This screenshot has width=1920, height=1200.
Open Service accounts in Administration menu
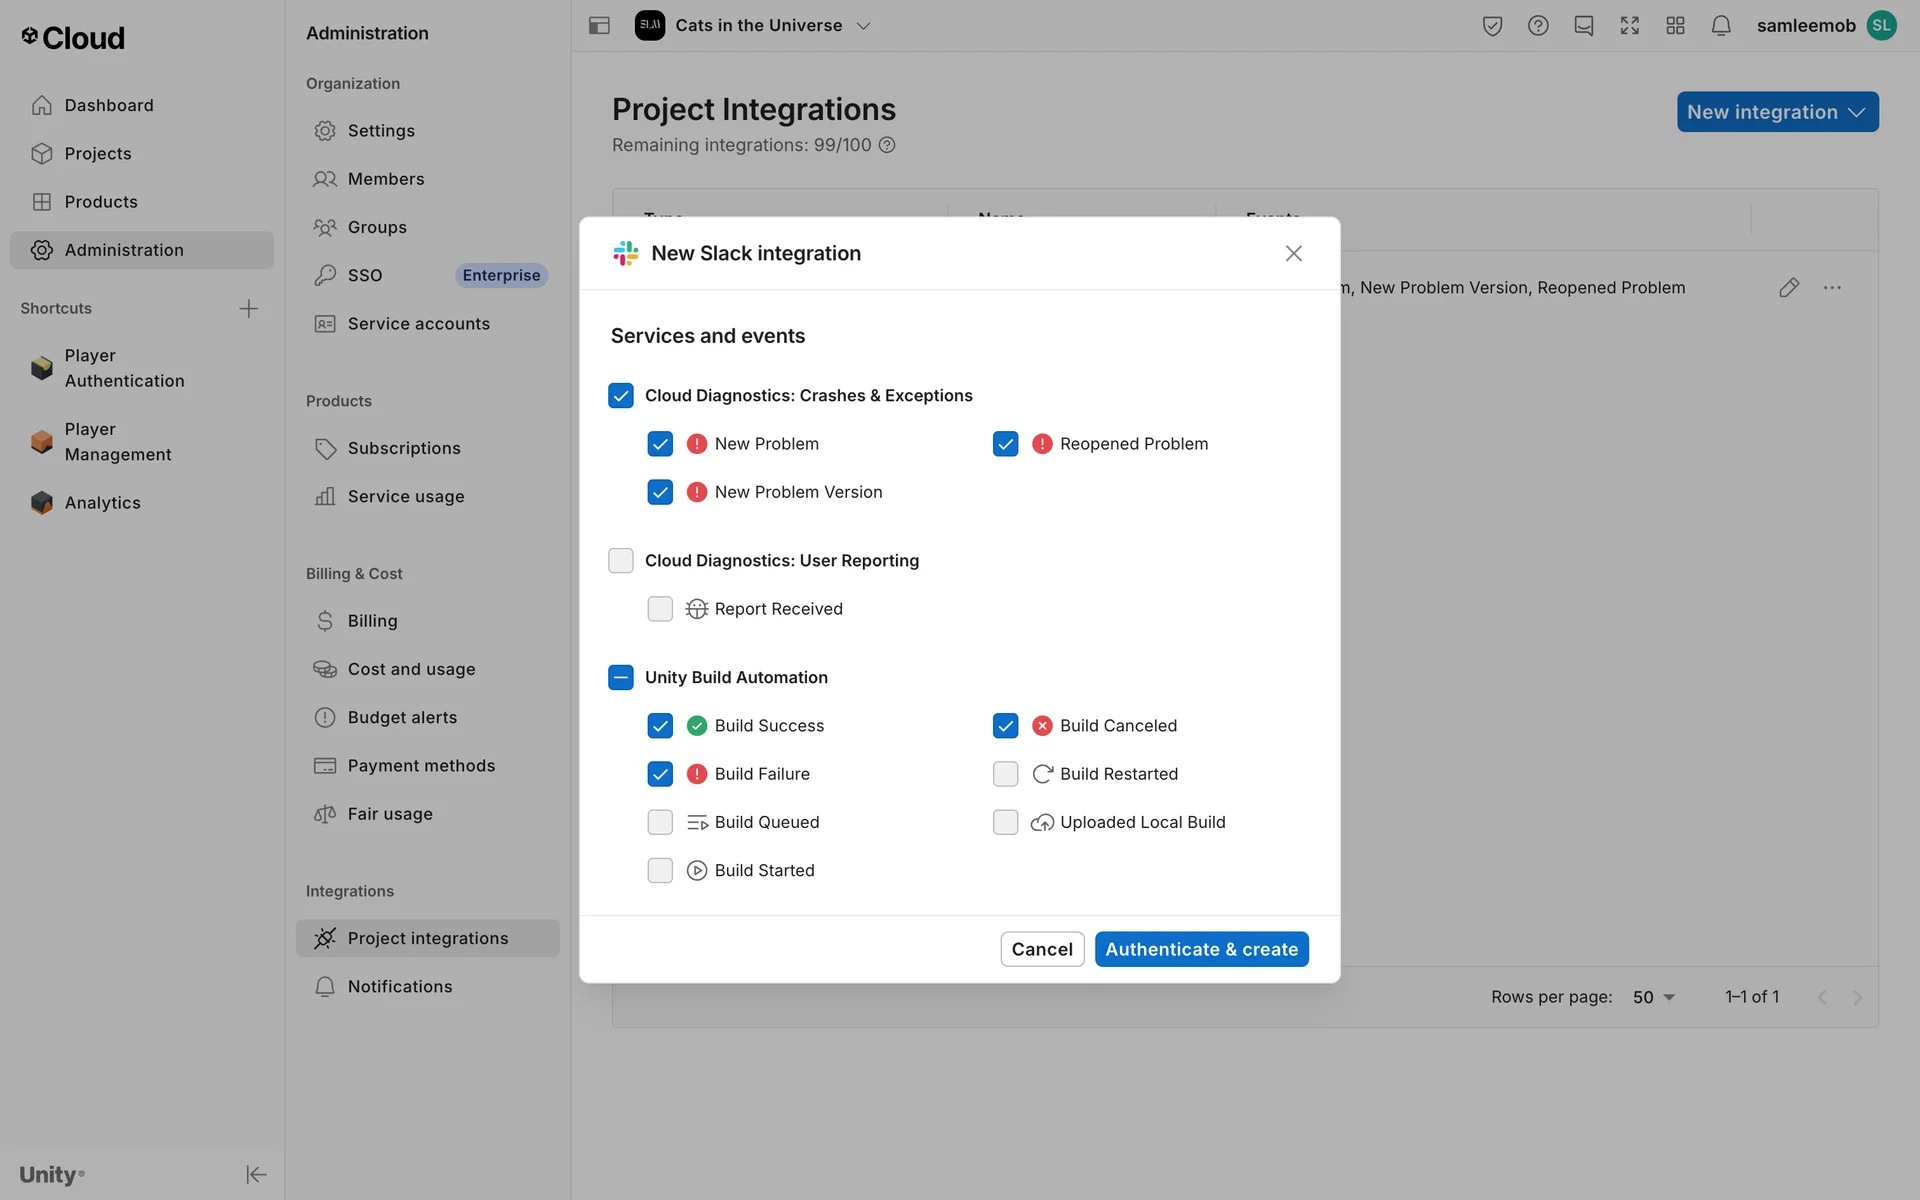pyautogui.click(x=418, y=324)
